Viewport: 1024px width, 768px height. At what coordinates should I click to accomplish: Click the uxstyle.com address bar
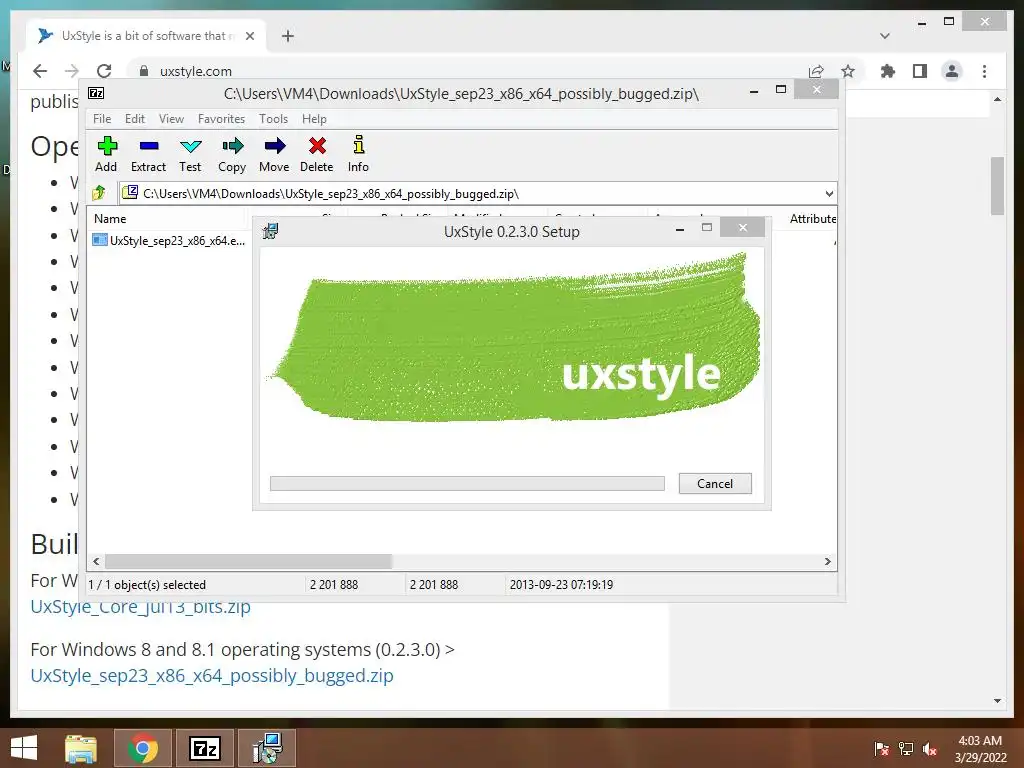(457, 71)
